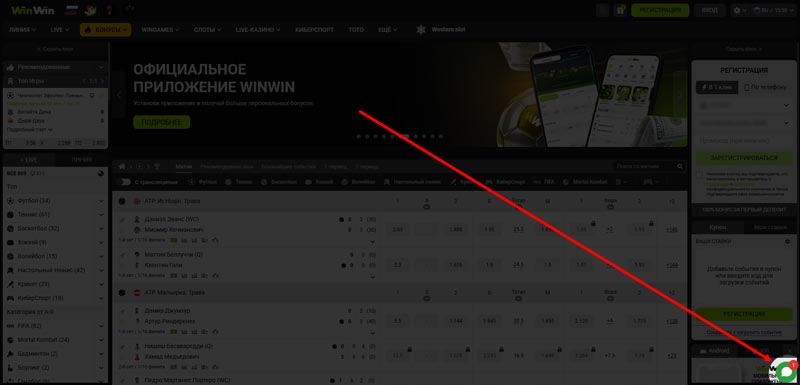Click the trophy icon in matches toolbar
The height and width of the screenshot is (385, 800).
click(x=157, y=166)
